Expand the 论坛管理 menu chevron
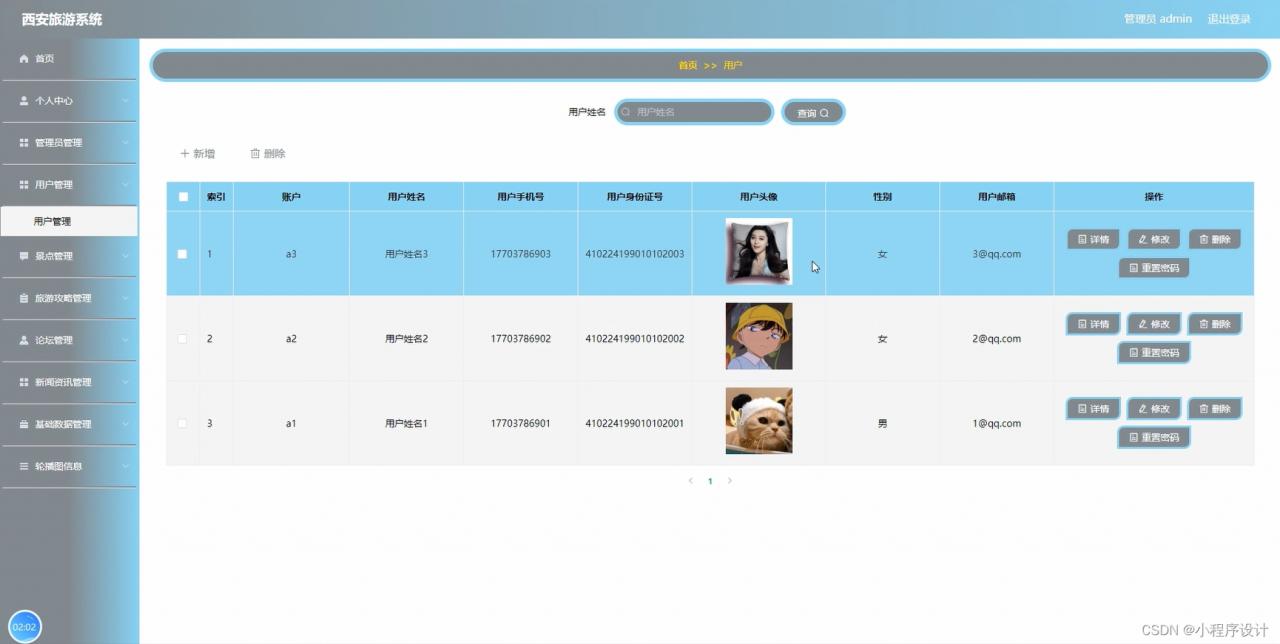The image size is (1280, 644). [125, 340]
